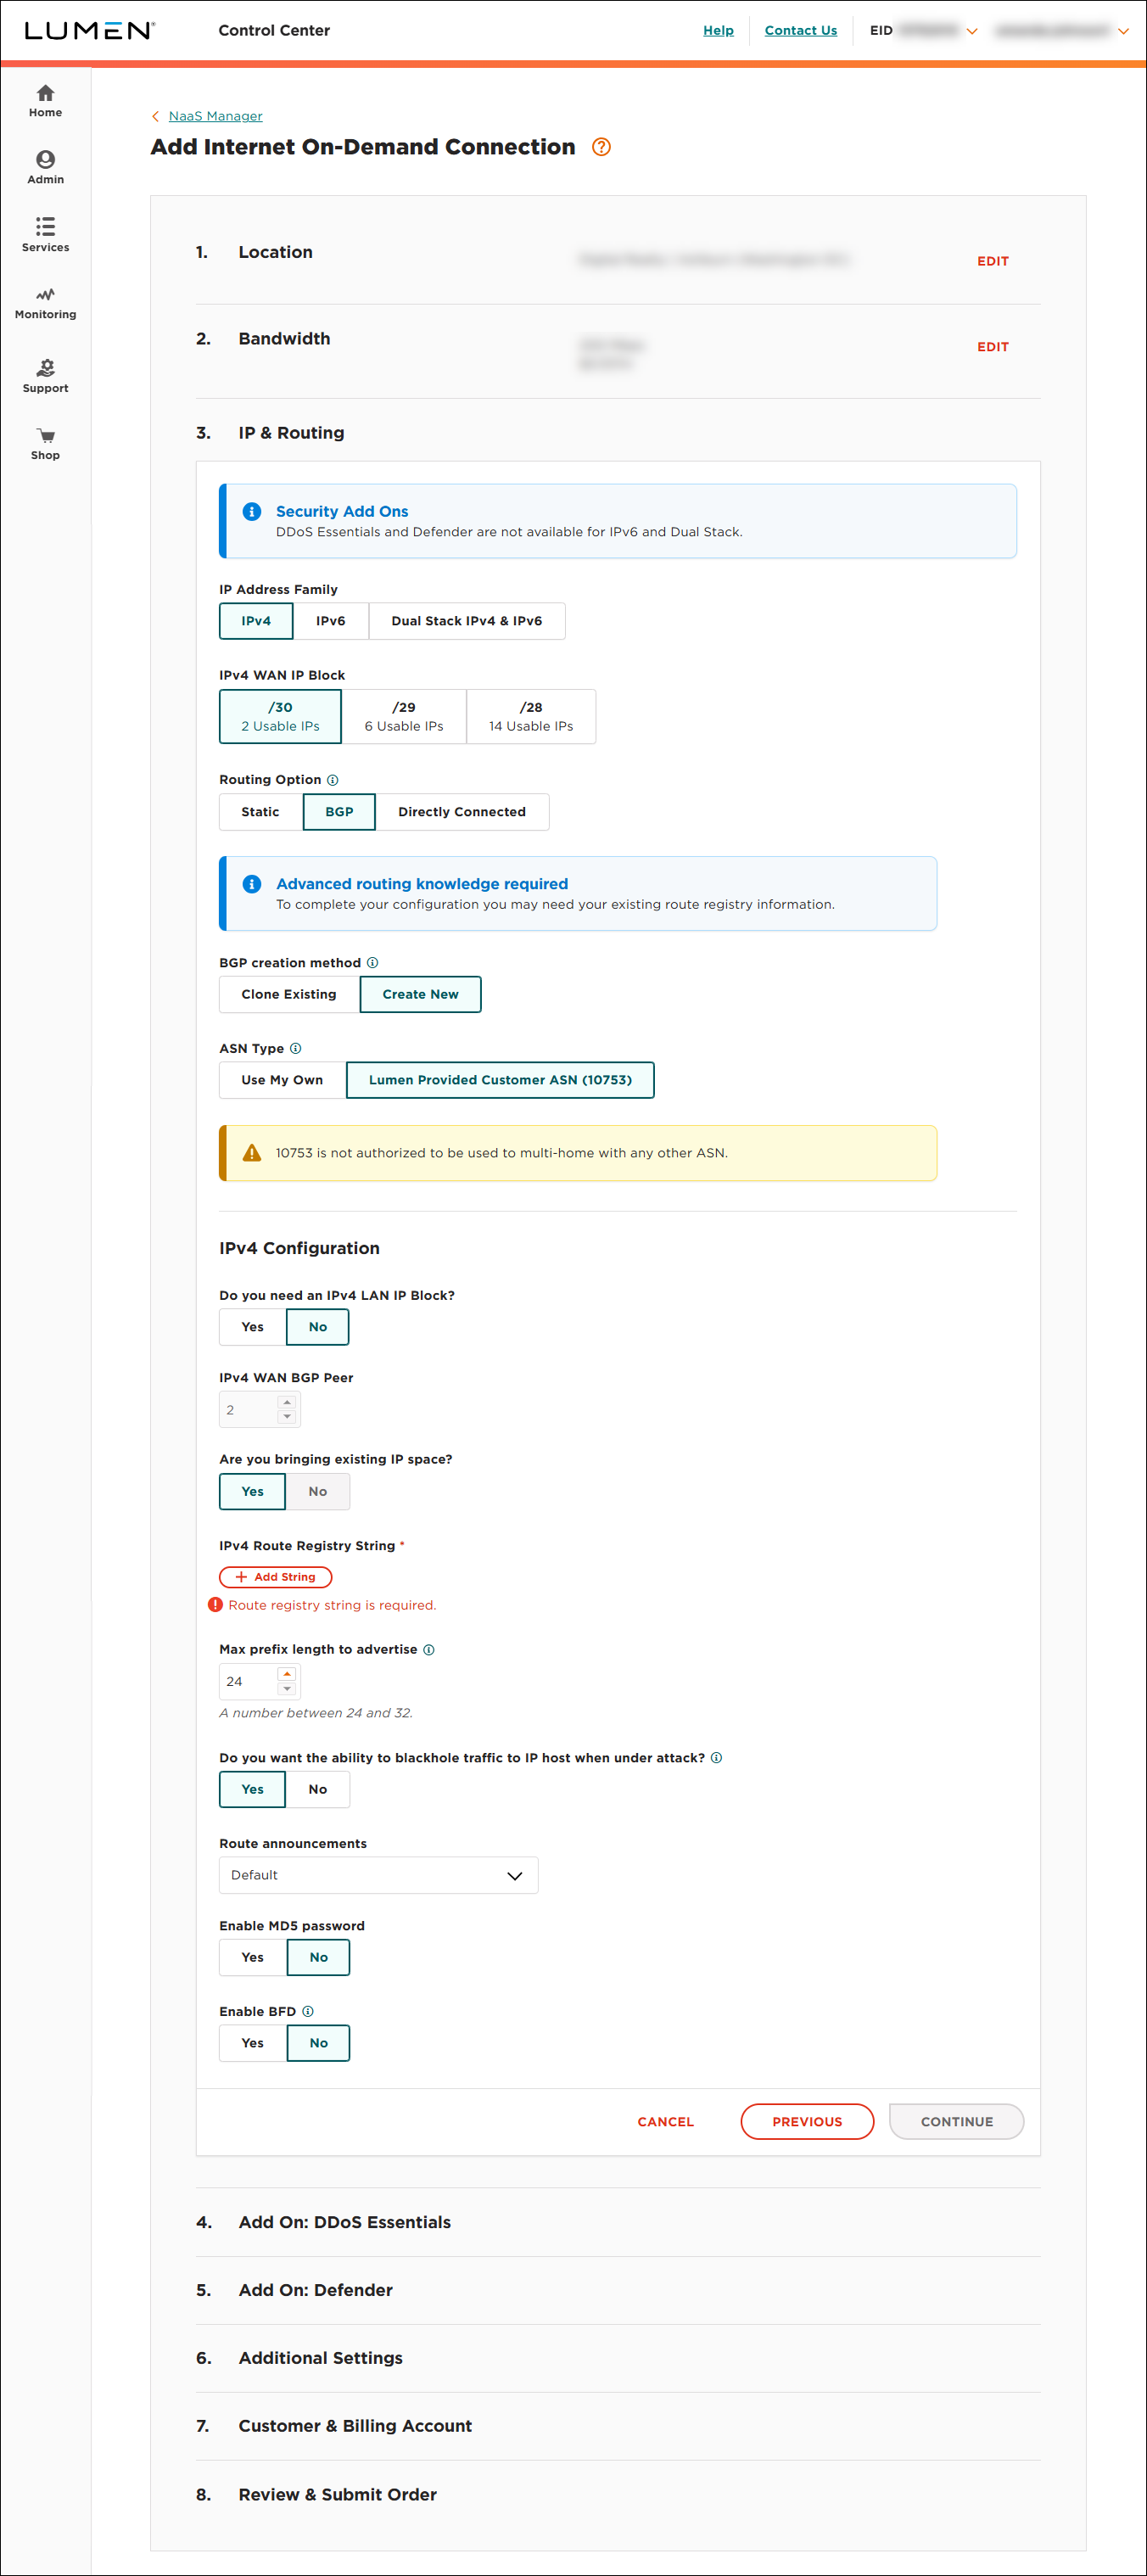Open the Services list icon
The image size is (1147, 2576).
[45, 227]
